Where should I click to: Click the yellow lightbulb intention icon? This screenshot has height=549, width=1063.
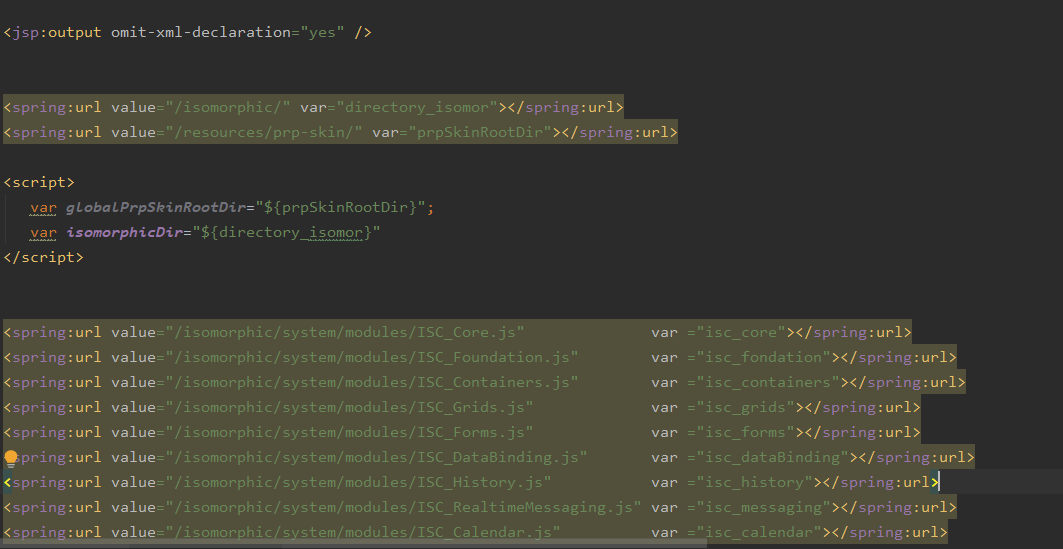point(12,458)
